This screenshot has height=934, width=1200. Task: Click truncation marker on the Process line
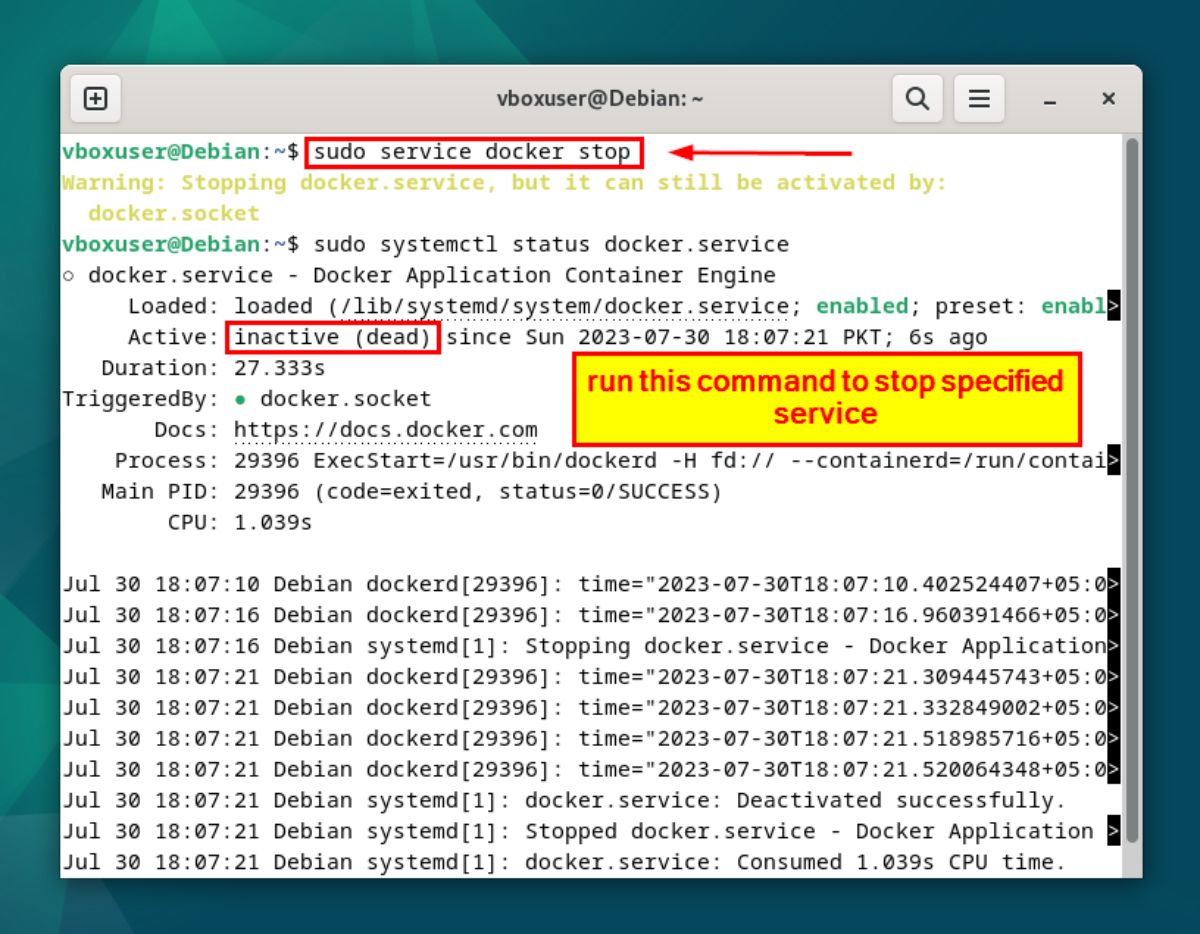tap(1113, 461)
